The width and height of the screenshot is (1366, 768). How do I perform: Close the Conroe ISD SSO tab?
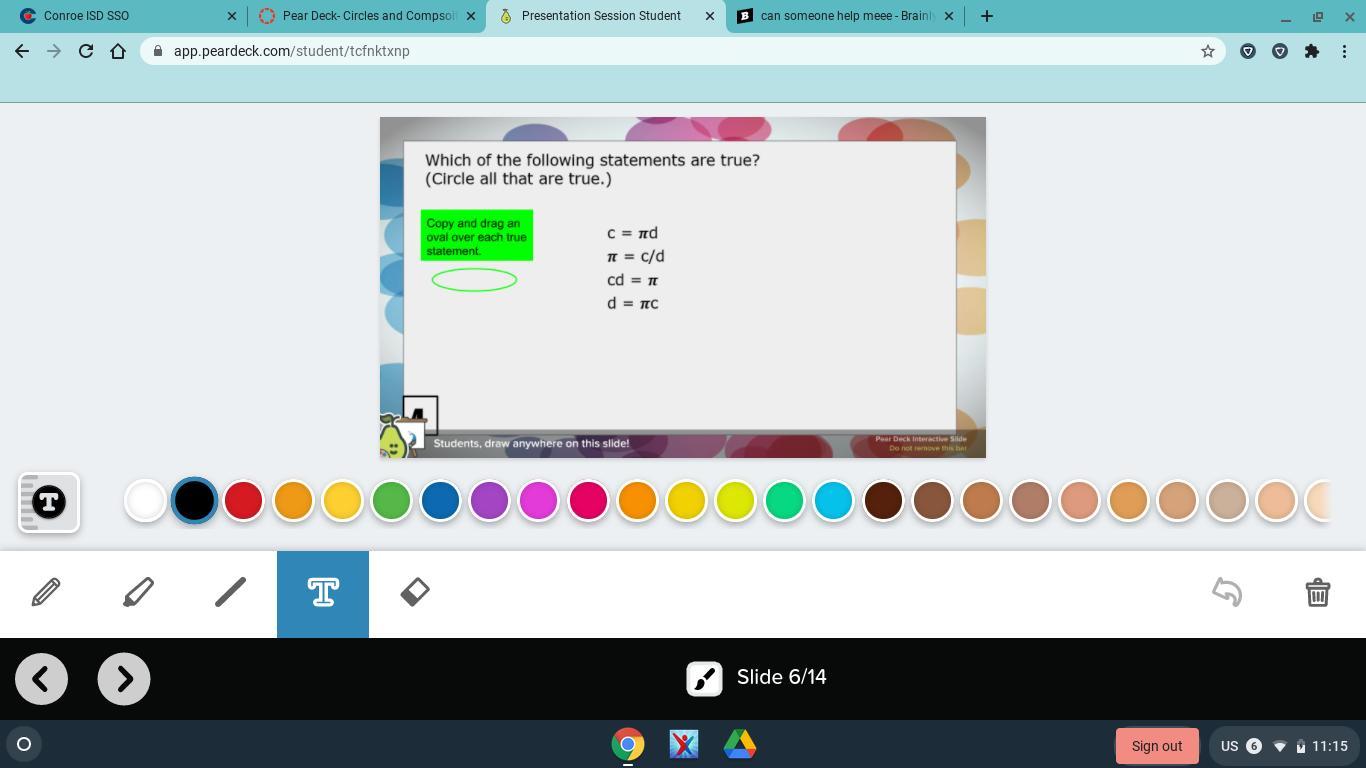tap(232, 16)
